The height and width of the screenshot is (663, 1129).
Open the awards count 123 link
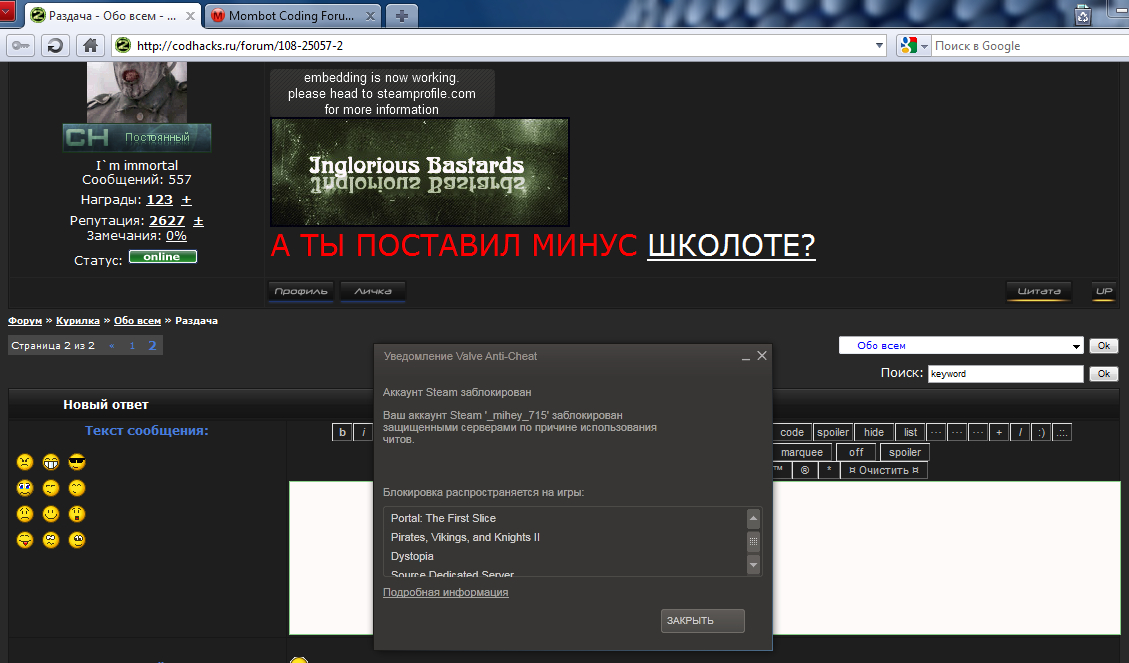tap(160, 199)
